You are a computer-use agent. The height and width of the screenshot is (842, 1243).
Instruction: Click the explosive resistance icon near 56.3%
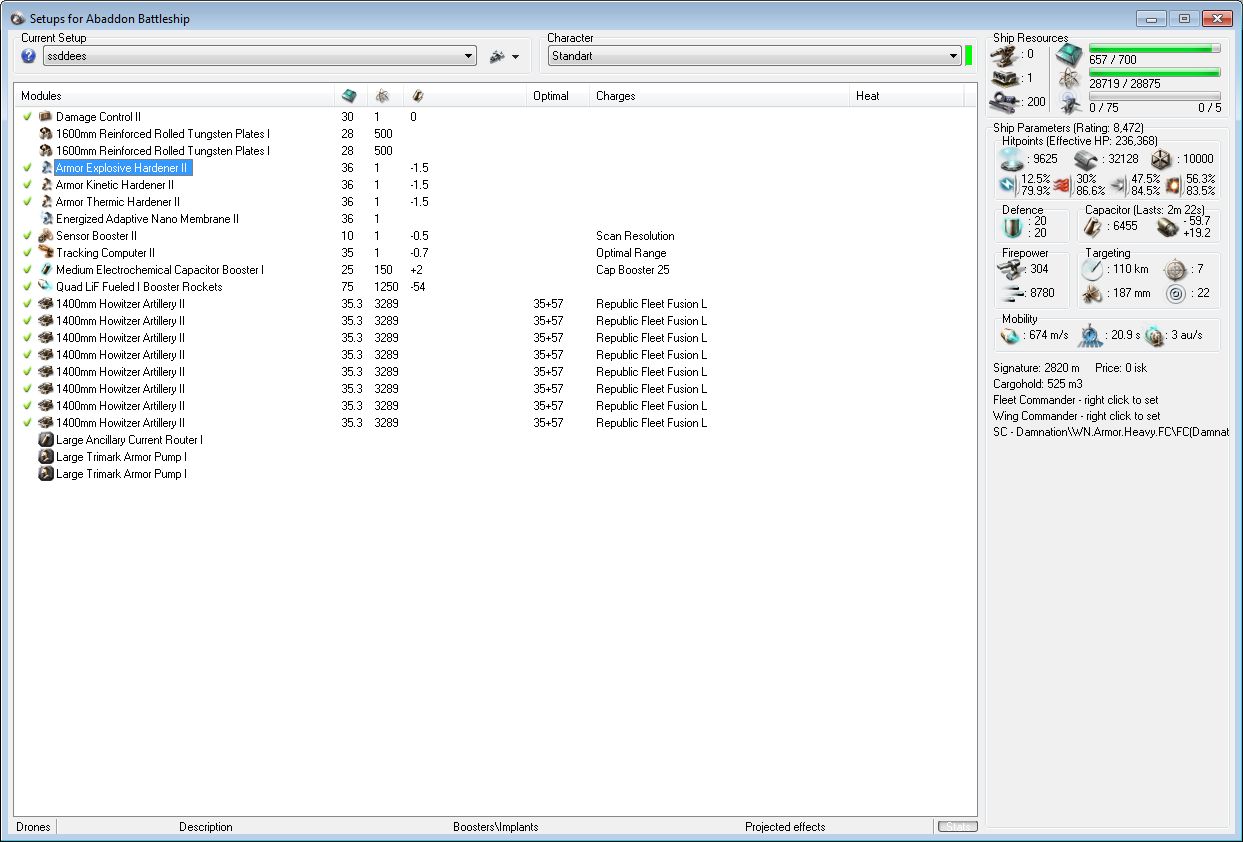[x=1174, y=184]
